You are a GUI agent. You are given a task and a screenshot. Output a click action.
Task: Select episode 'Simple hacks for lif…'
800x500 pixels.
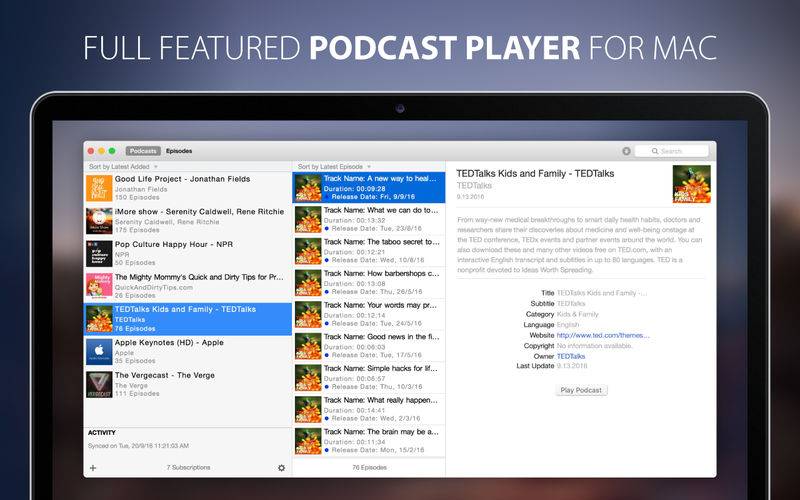369,377
